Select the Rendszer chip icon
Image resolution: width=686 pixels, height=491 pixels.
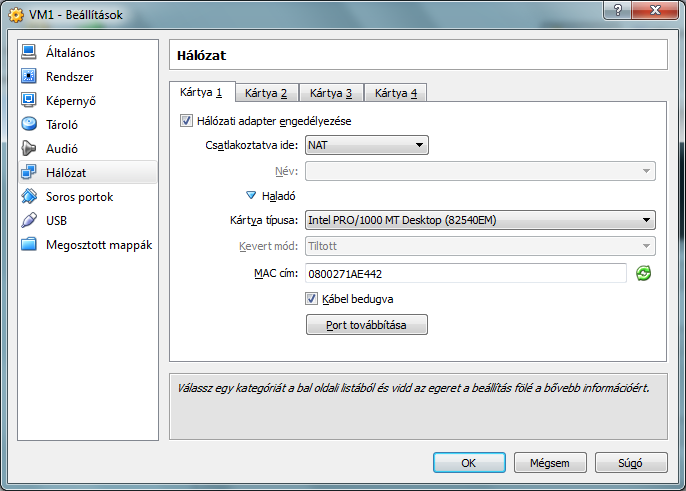coord(28,76)
